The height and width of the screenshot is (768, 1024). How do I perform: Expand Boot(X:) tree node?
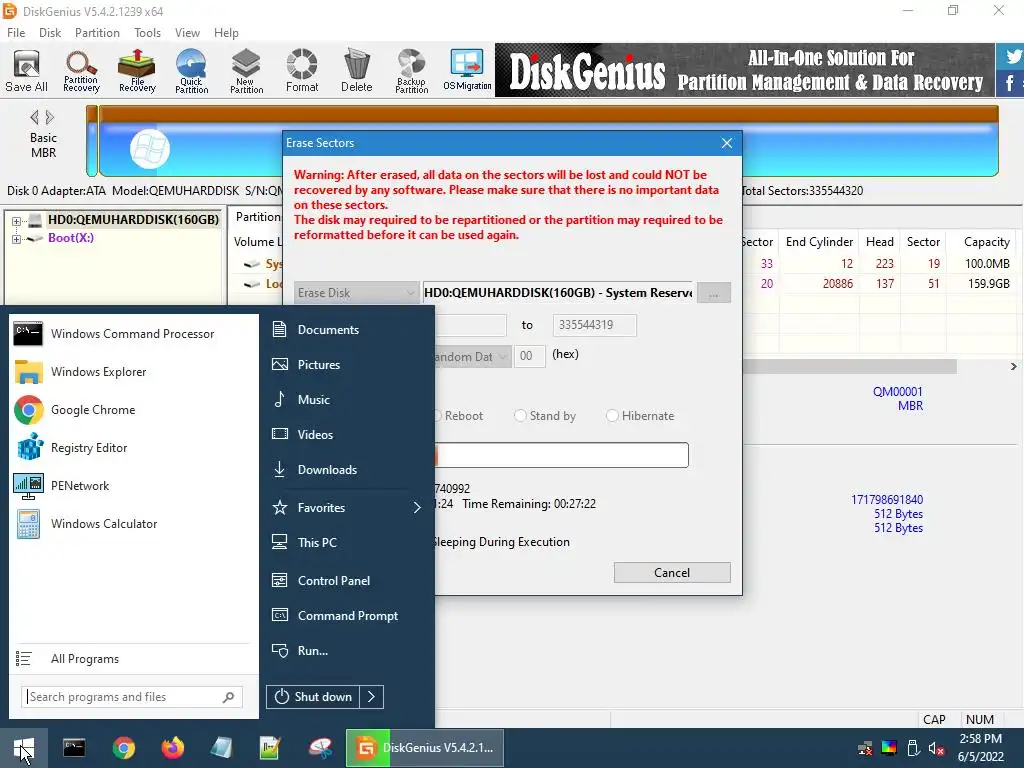pos(16,239)
